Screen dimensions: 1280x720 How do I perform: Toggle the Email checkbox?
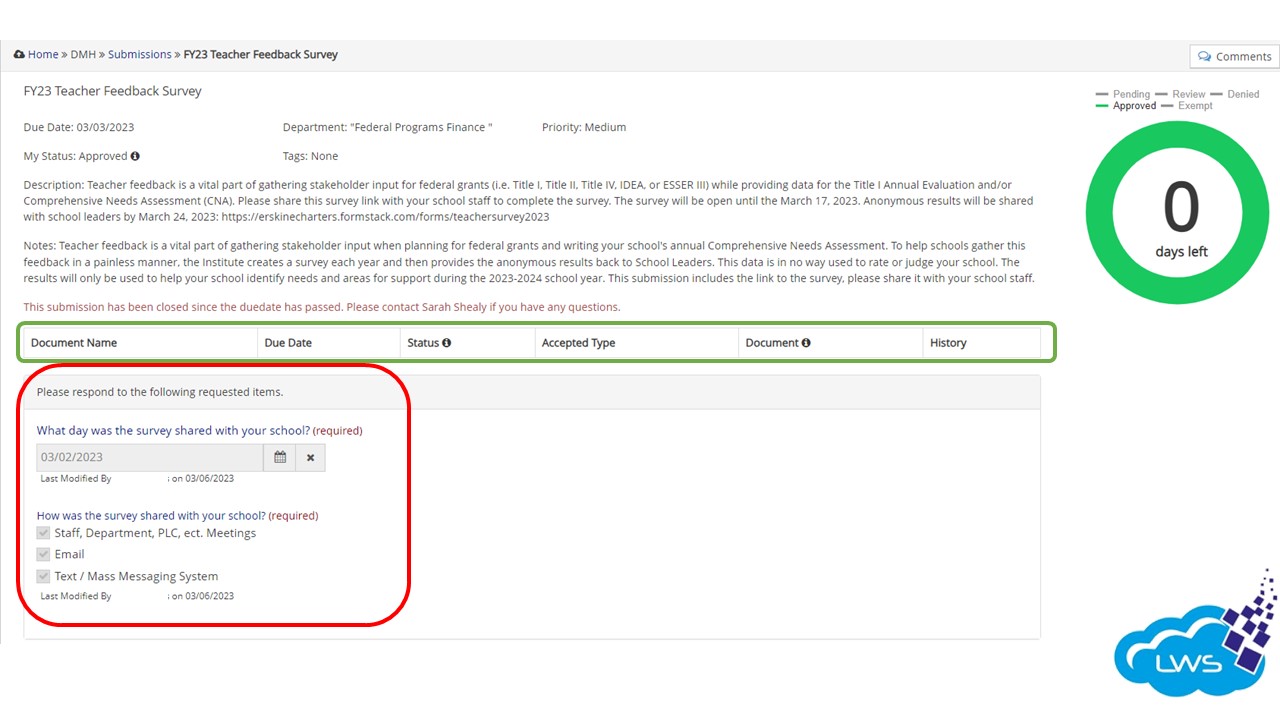coord(43,554)
